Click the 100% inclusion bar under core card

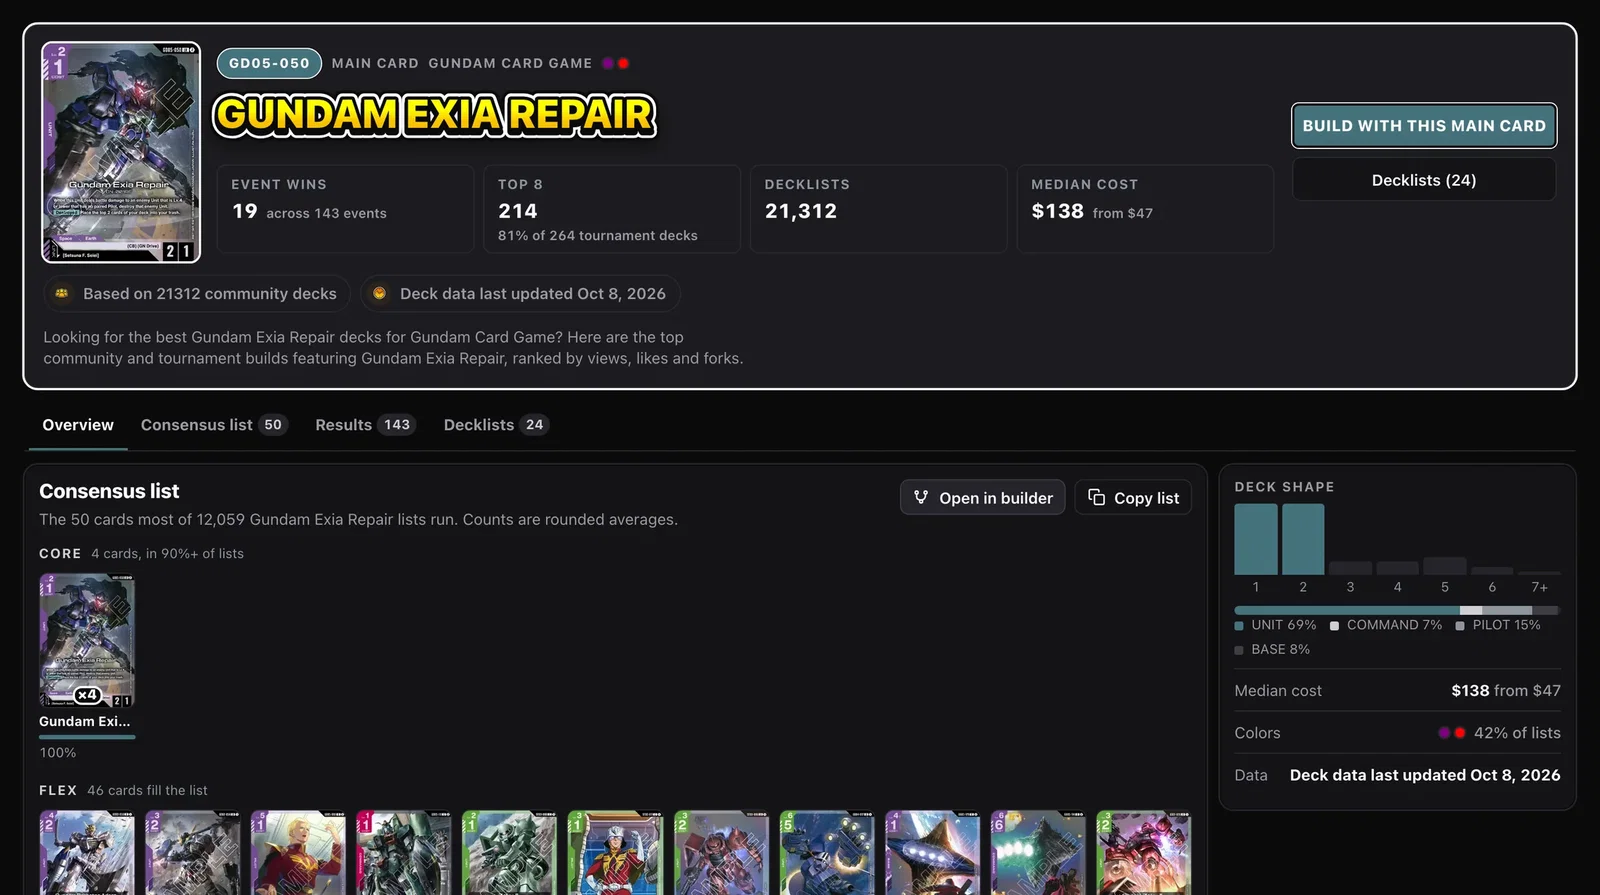point(87,737)
